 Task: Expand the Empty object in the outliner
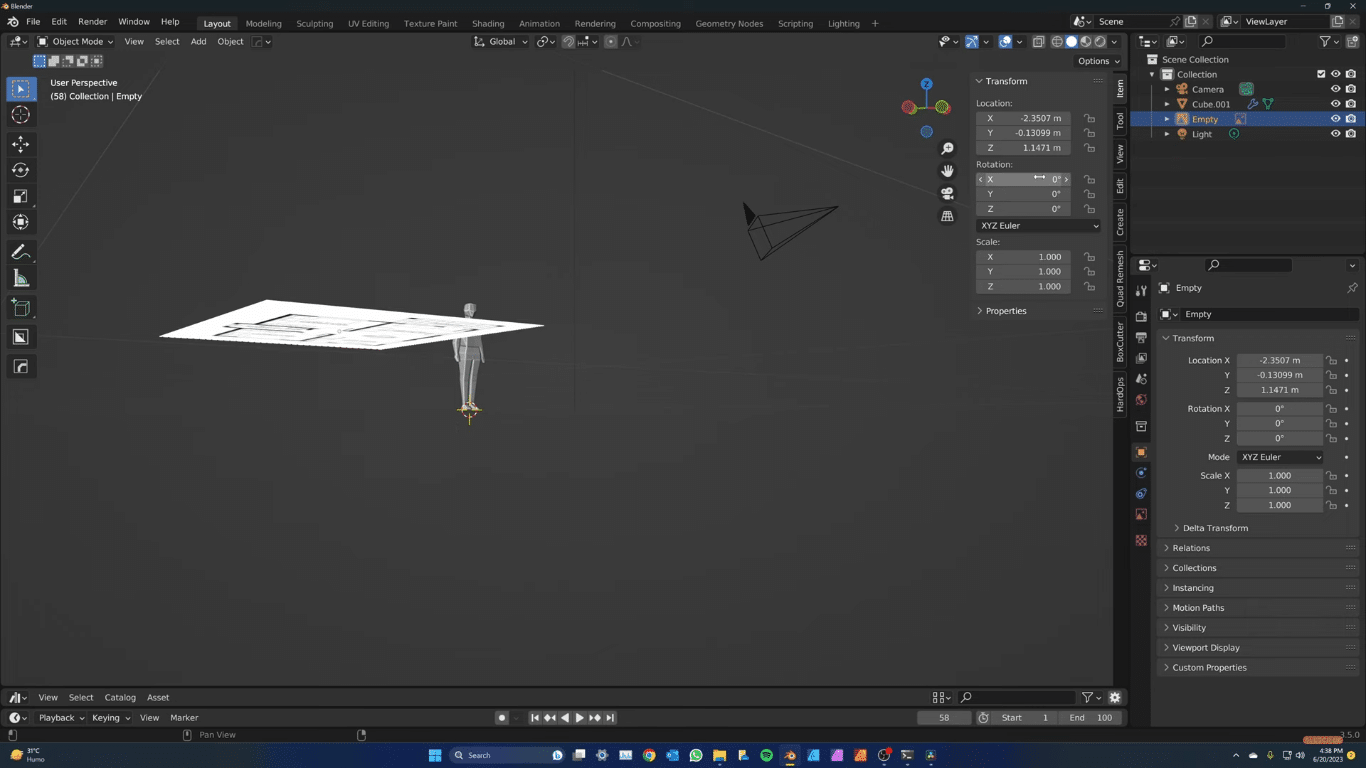[1166, 119]
